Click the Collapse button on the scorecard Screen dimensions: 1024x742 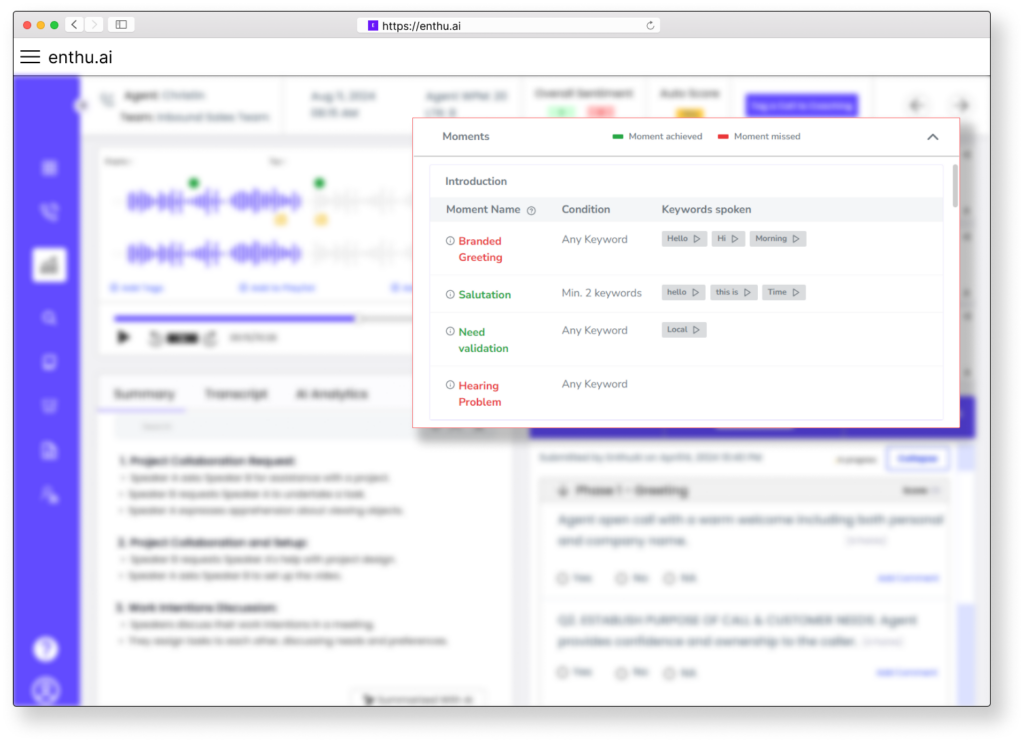click(918, 458)
